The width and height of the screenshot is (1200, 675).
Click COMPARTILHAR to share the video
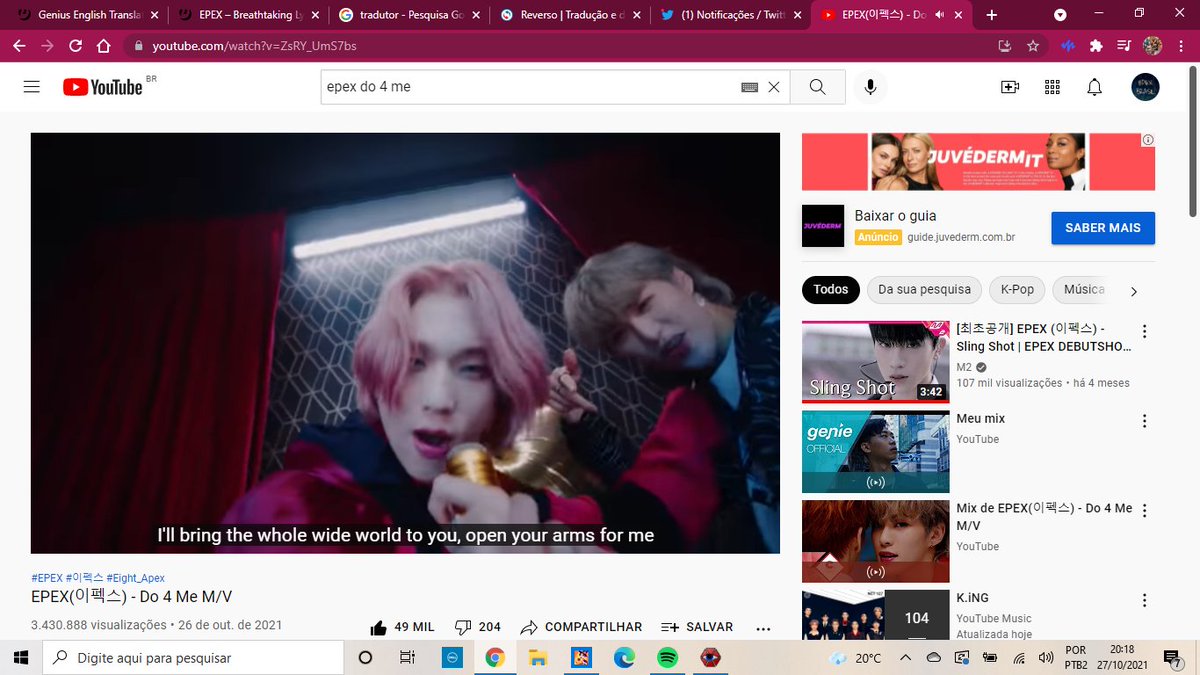(581, 627)
